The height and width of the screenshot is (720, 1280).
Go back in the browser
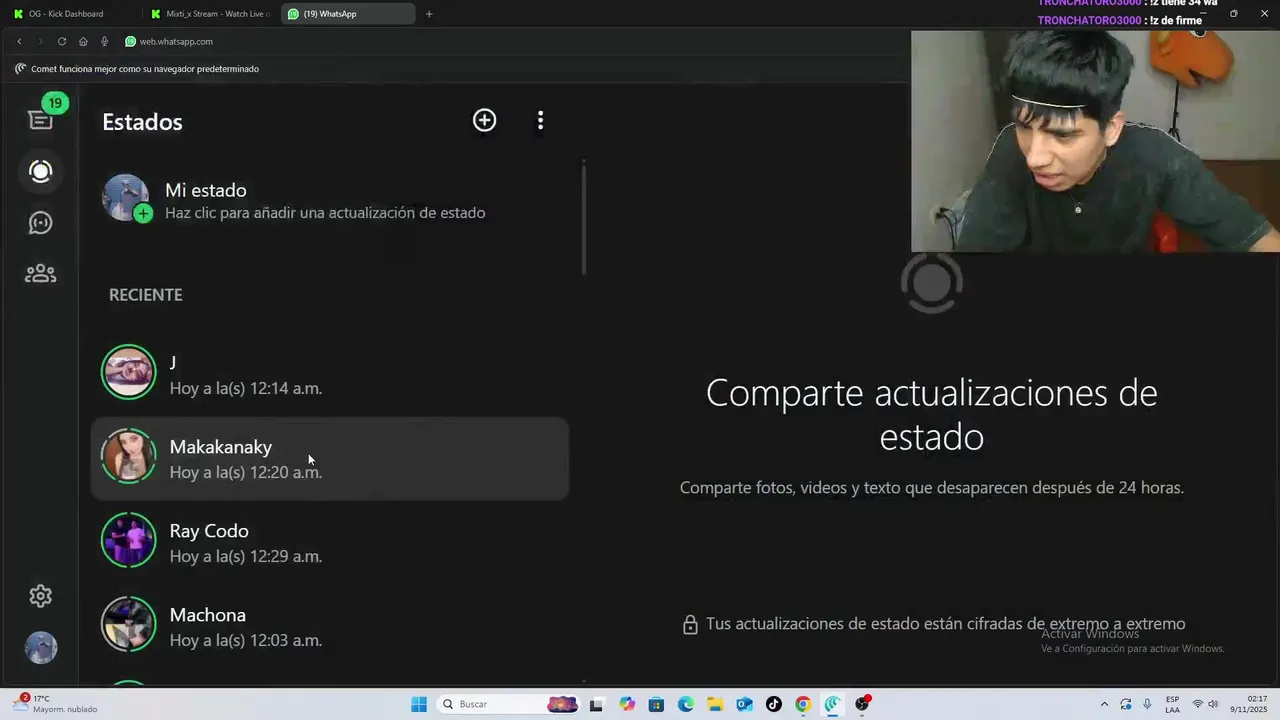[19, 41]
